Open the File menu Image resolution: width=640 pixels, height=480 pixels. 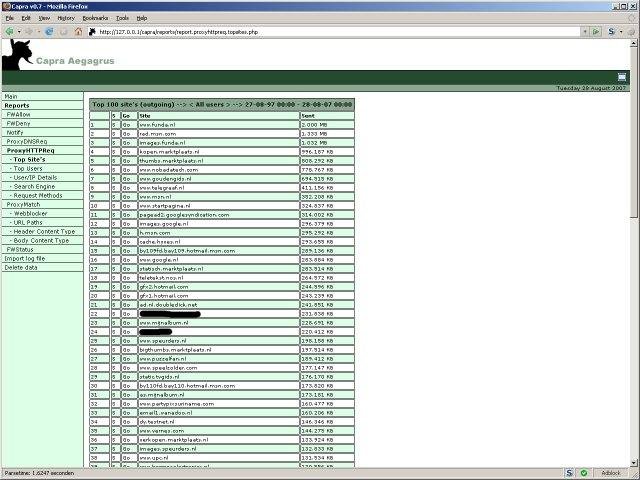click(10, 18)
